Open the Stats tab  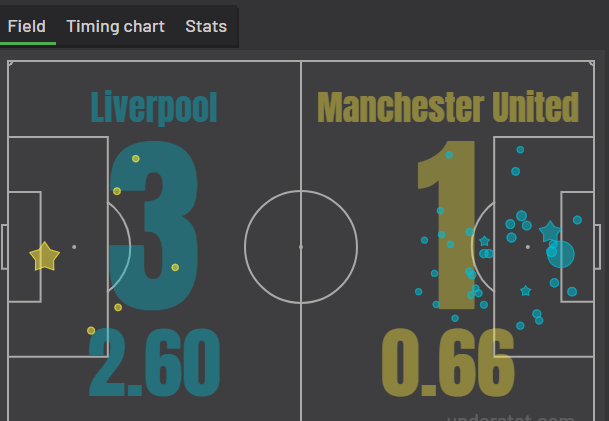(206, 26)
